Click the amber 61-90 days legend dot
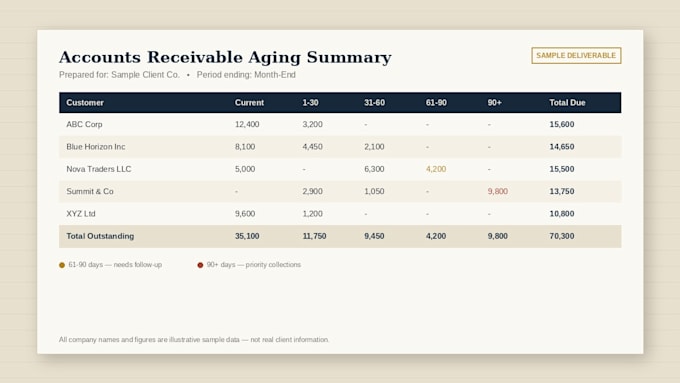The image size is (680, 383). pos(62,265)
